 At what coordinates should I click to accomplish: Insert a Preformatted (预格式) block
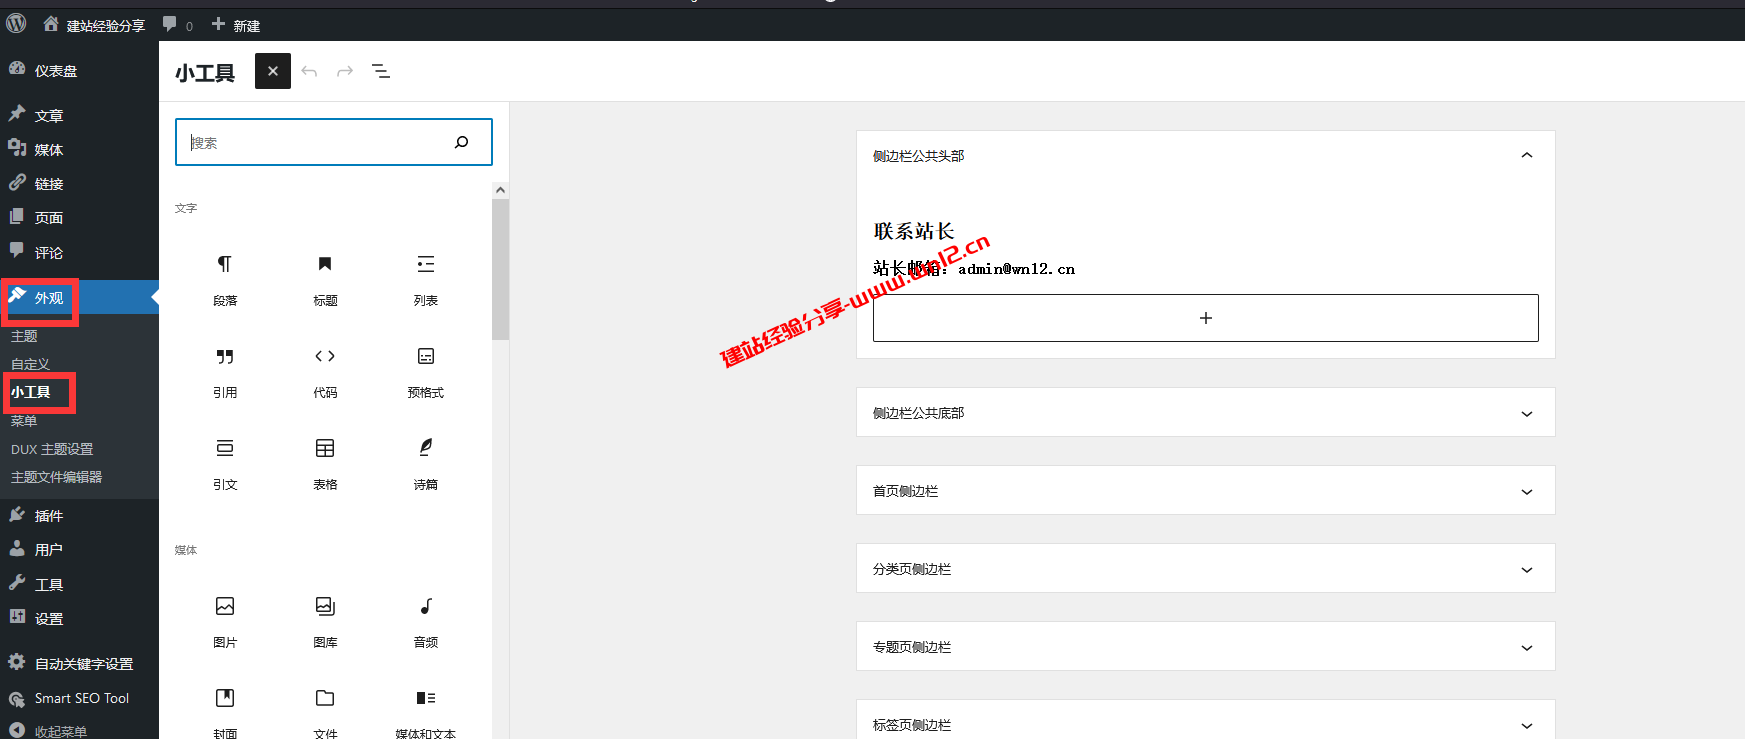click(x=425, y=370)
